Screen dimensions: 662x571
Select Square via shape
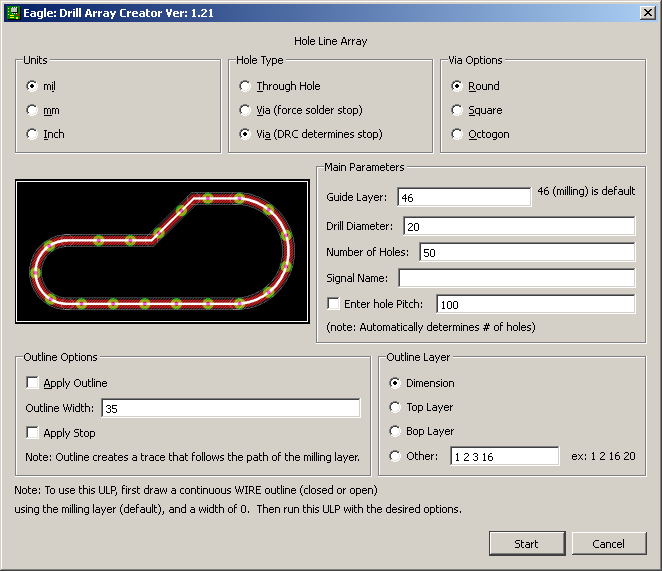point(457,110)
